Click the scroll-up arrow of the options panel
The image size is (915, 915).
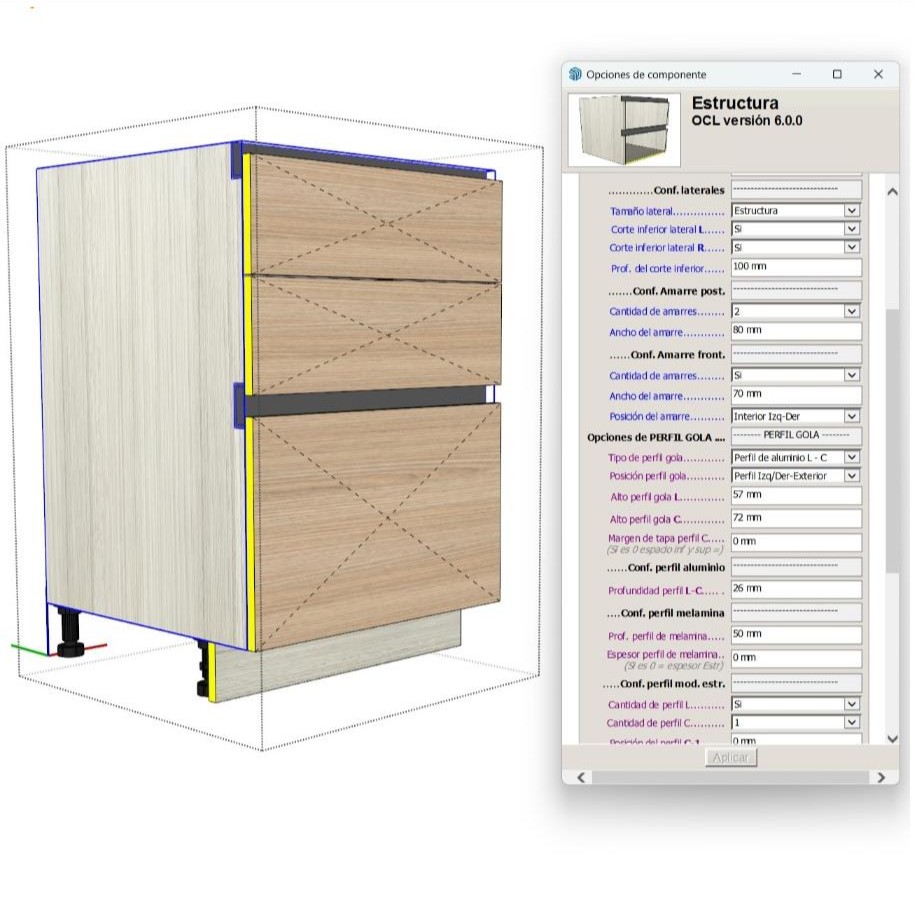pyautogui.click(x=893, y=192)
